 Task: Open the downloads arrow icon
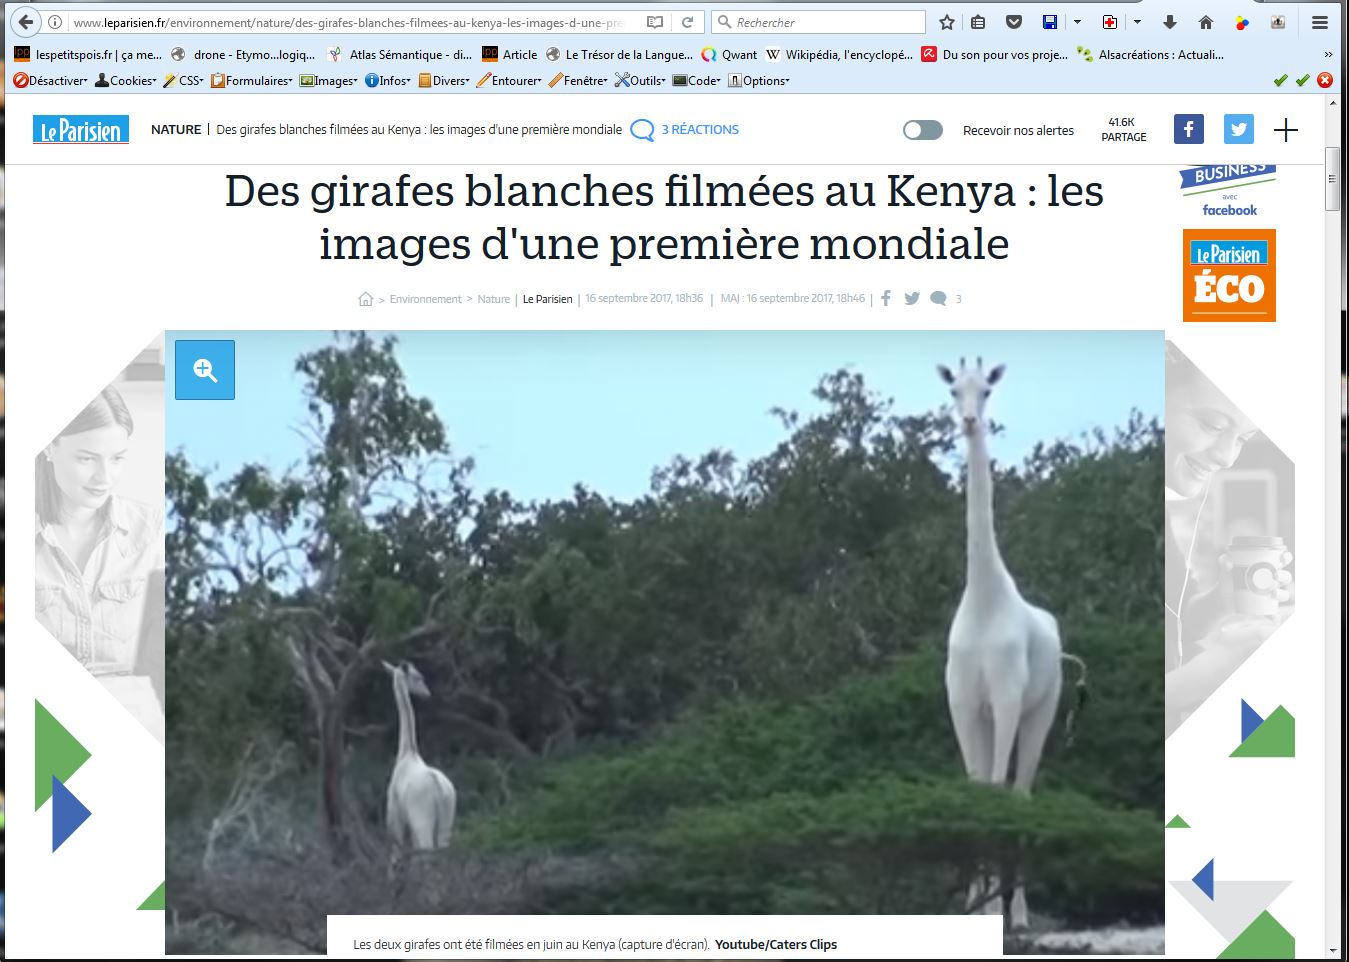[x=1169, y=22]
